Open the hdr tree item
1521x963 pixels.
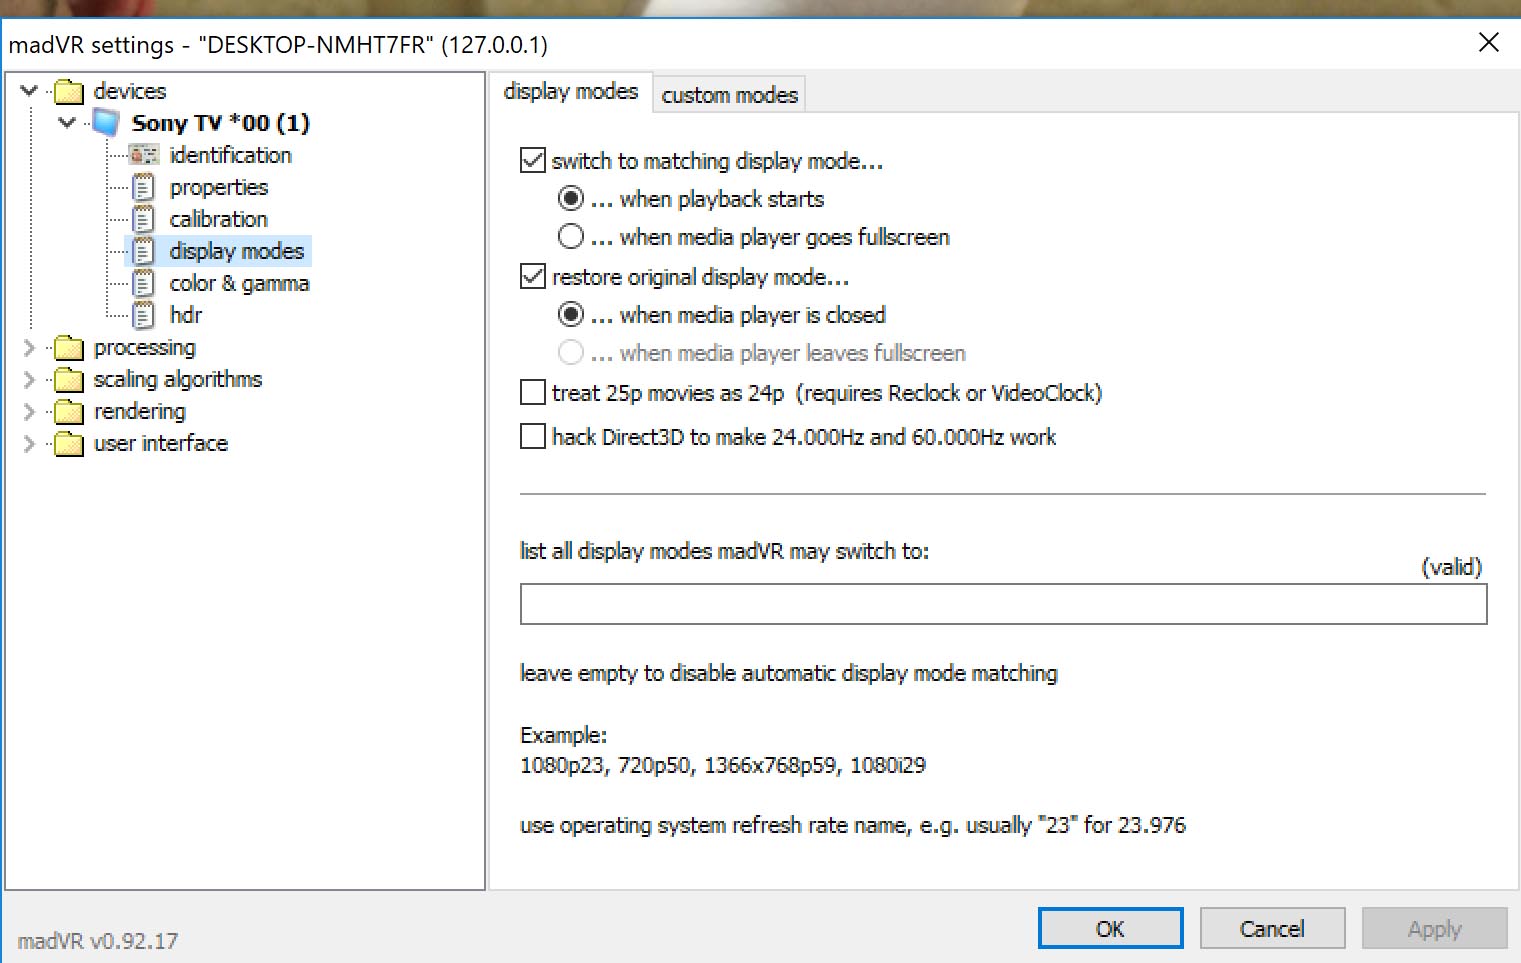pos(186,315)
